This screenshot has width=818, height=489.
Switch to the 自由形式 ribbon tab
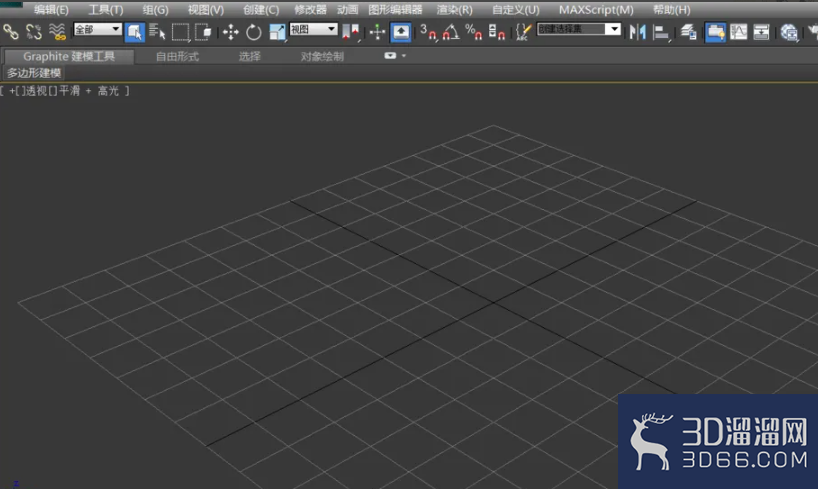click(x=177, y=56)
